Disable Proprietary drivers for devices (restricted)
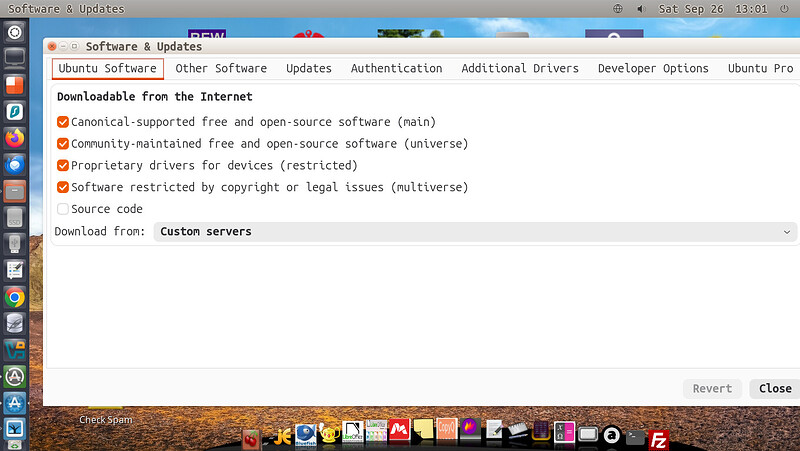The image size is (800, 451). 63,165
